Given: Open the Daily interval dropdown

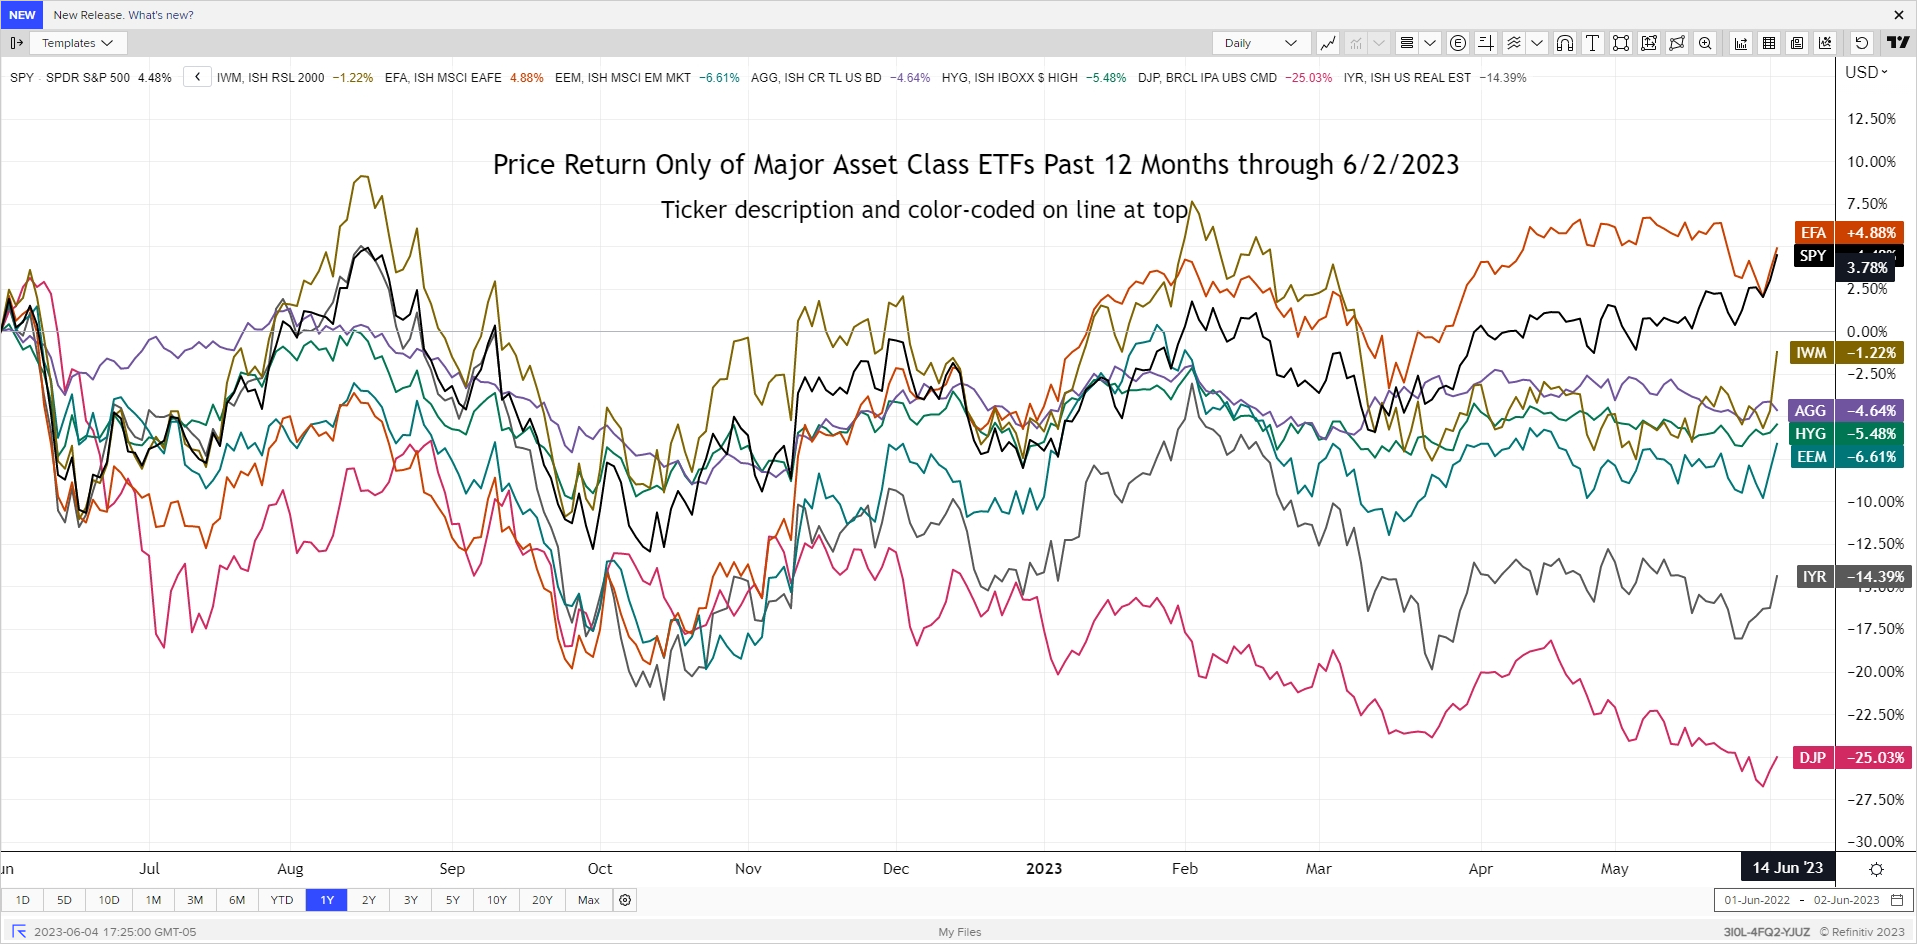Looking at the screenshot, I should 1260,43.
